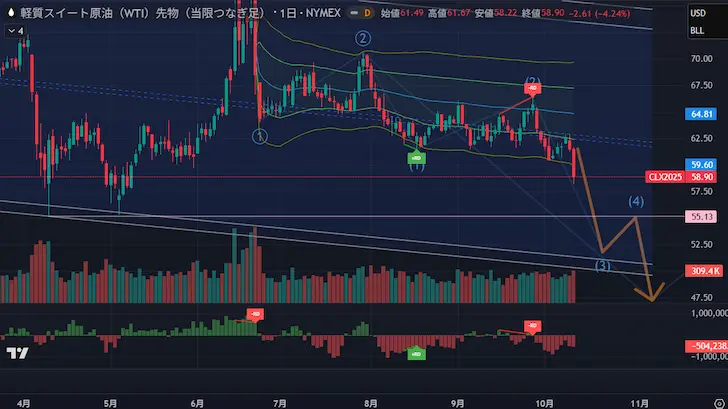
Task: Click red -RD marker above late-September oscillator
Action: [x=533, y=326]
